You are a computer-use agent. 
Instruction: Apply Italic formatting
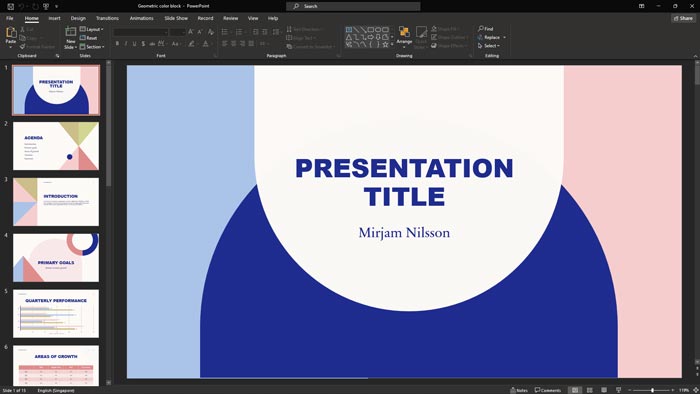pos(126,44)
